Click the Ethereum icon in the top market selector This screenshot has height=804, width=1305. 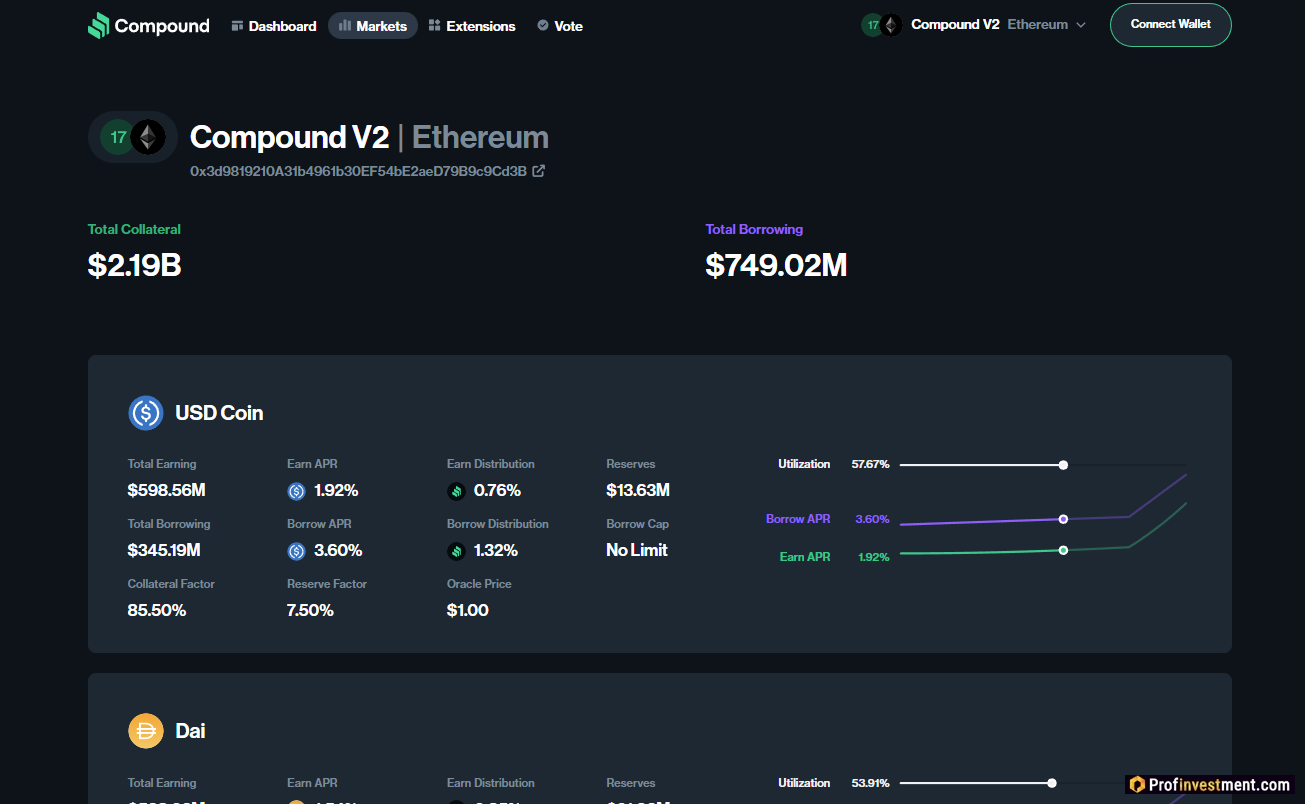[x=890, y=25]
